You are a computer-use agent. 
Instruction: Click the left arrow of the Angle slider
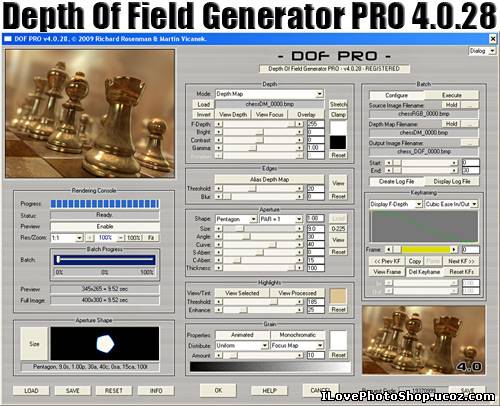coord(219,237)
